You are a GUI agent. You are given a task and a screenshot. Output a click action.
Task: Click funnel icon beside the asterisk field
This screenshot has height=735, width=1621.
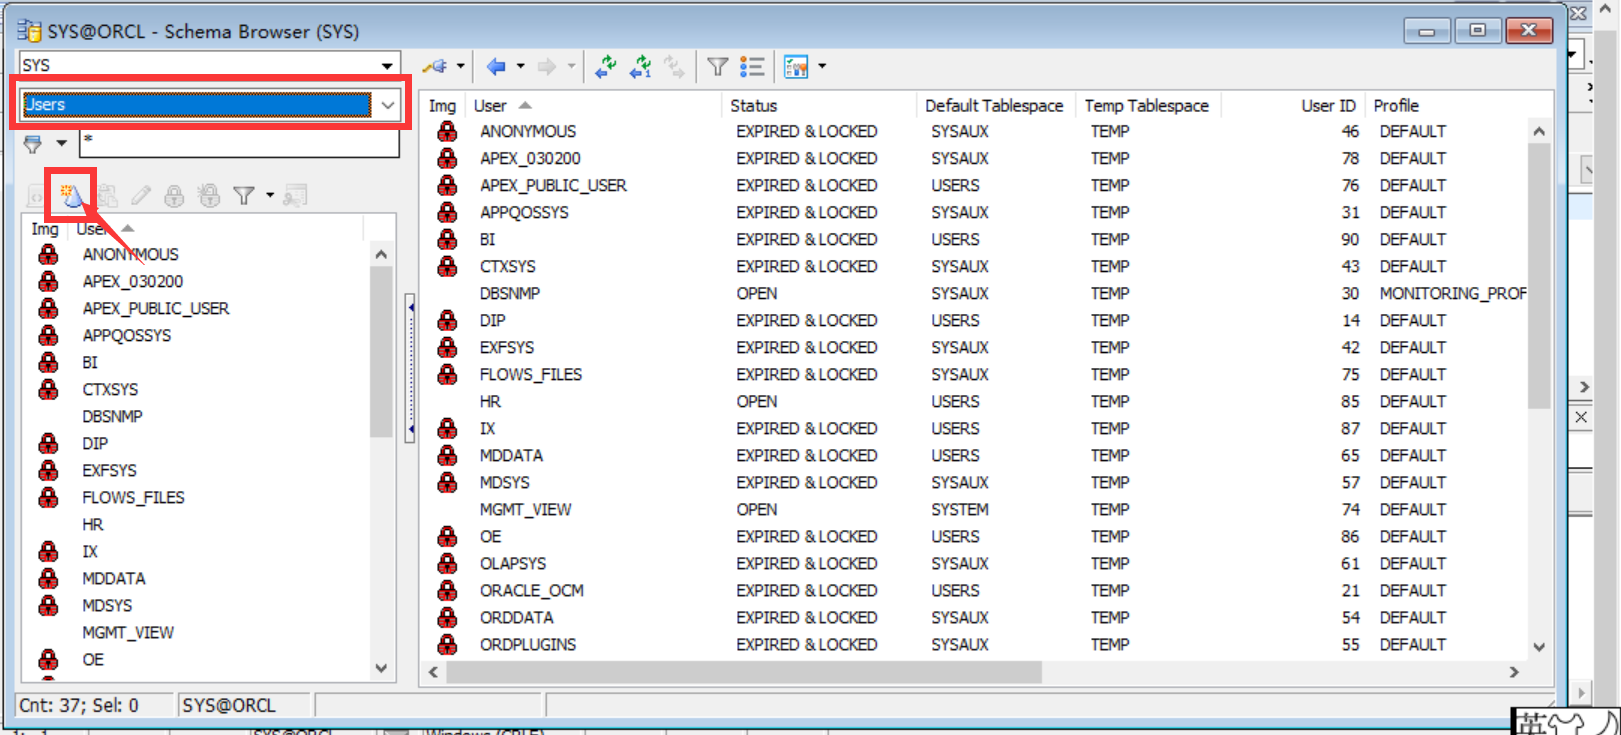(x=33, y=144)
